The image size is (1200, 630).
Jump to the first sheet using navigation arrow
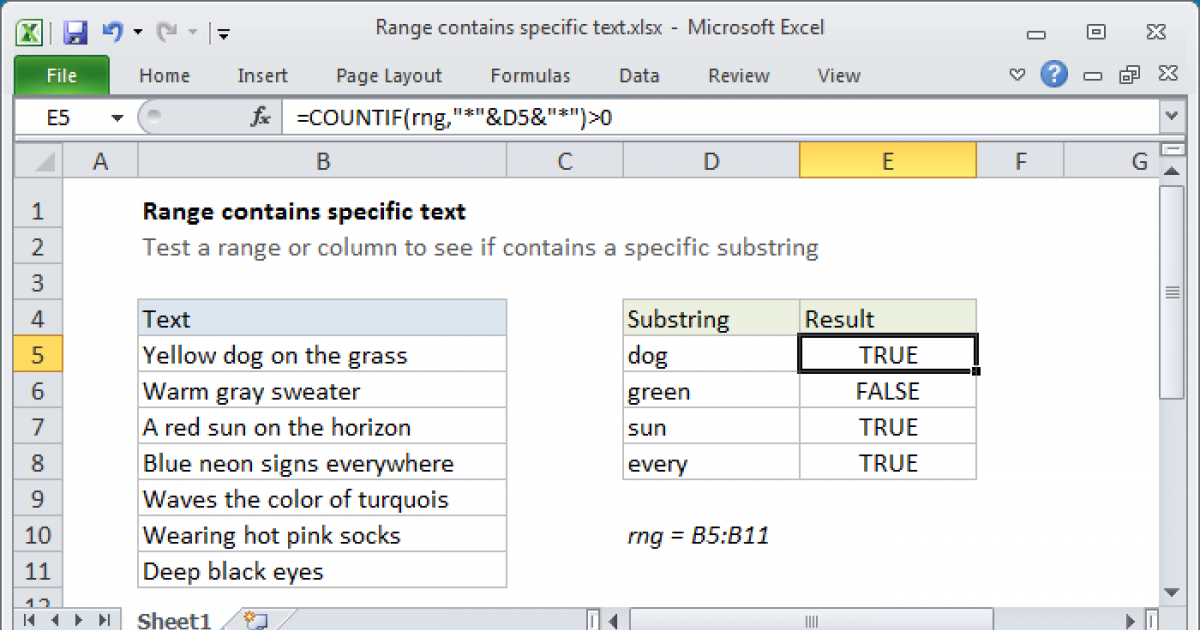[27, 620]
